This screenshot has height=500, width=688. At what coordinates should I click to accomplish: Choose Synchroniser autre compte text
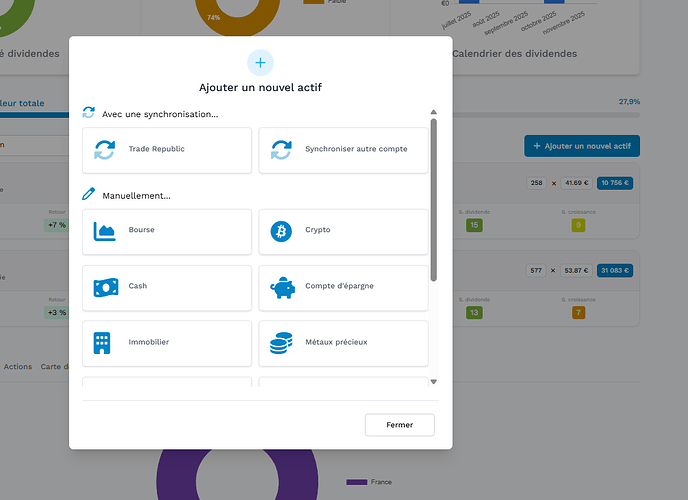tap(356, 149)
